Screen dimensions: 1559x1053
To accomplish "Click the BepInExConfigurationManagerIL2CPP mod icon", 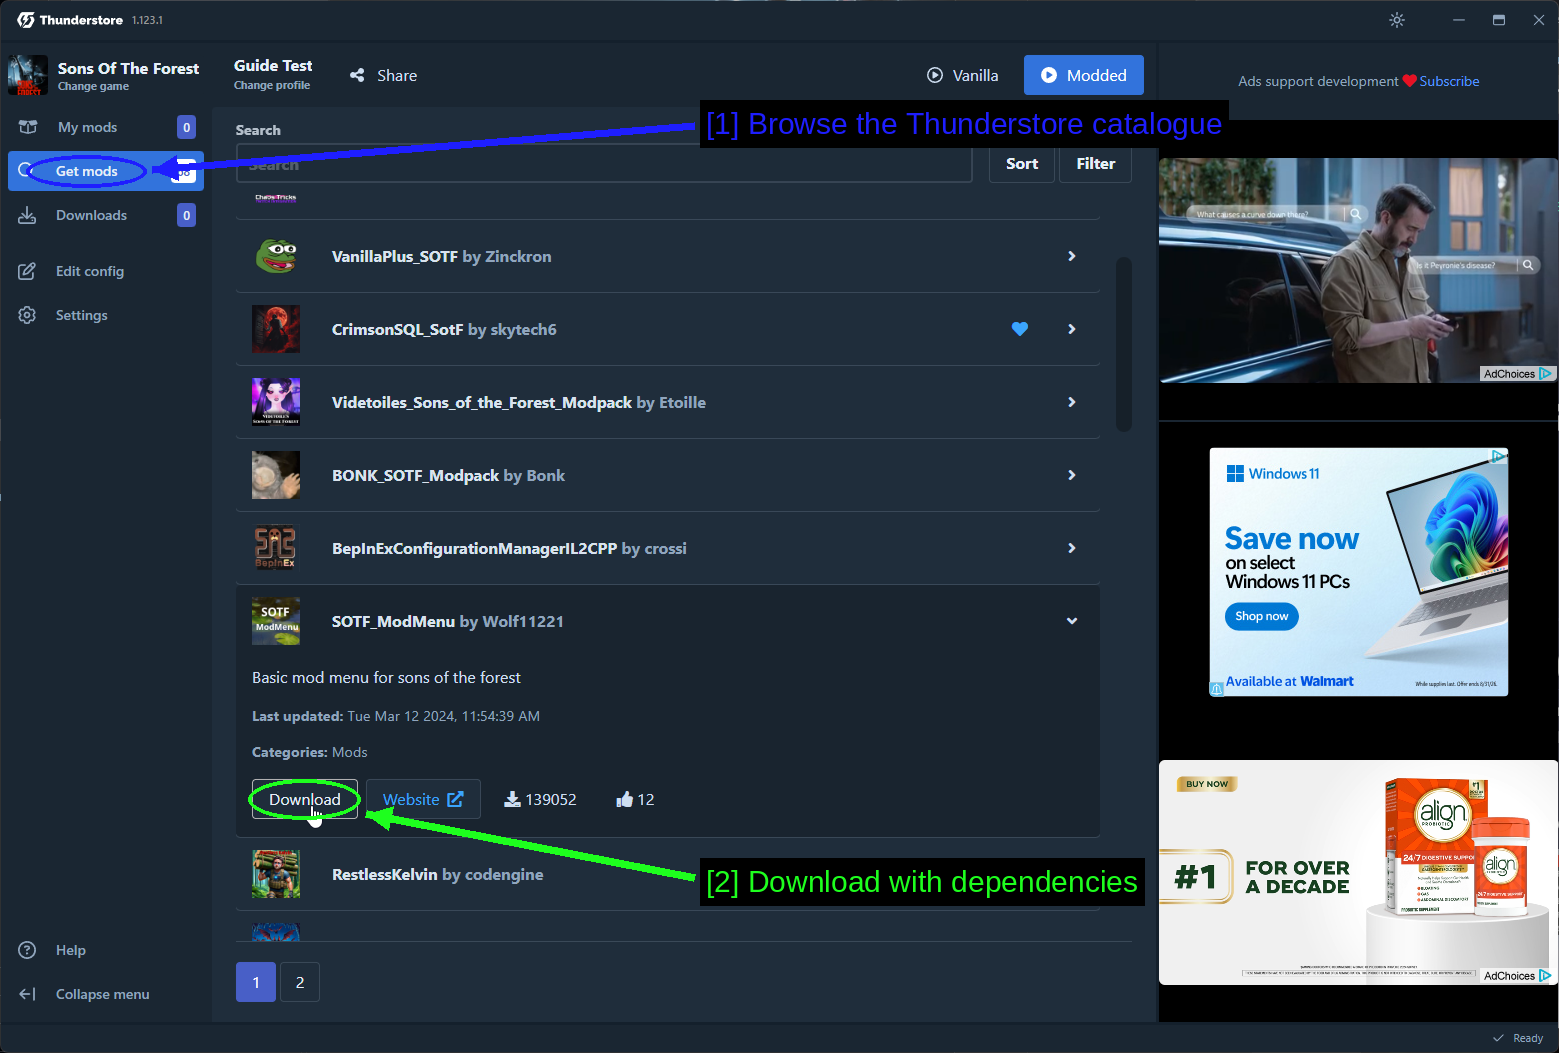I will click(276, 548).
